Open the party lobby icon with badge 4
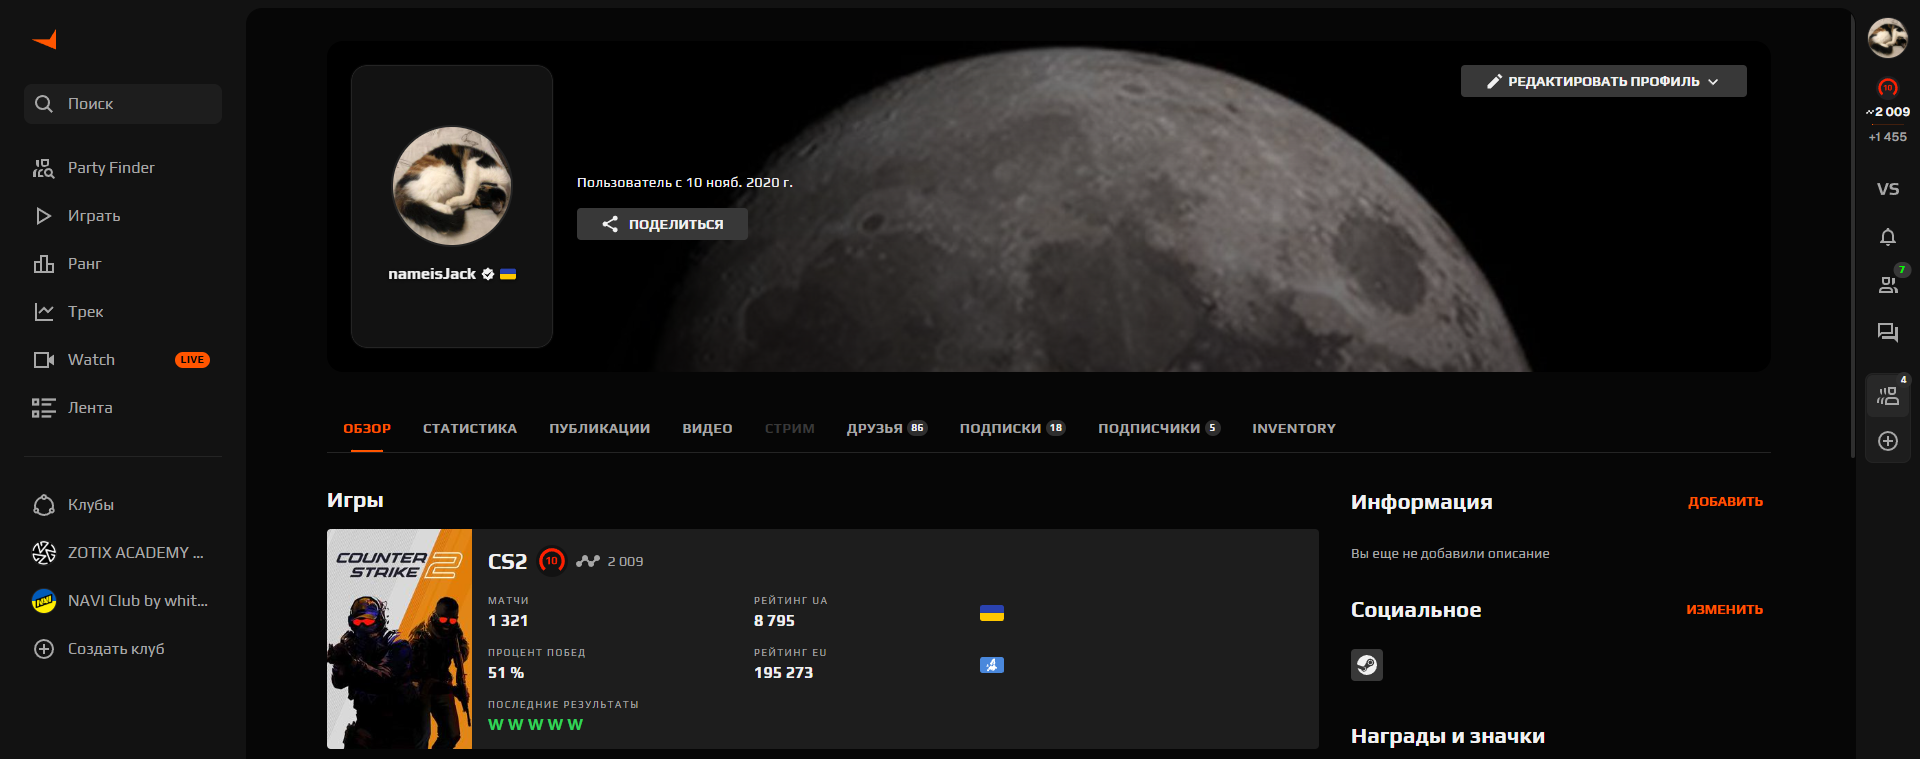This screenshot has width=1920, height=759. point(1888,397)
